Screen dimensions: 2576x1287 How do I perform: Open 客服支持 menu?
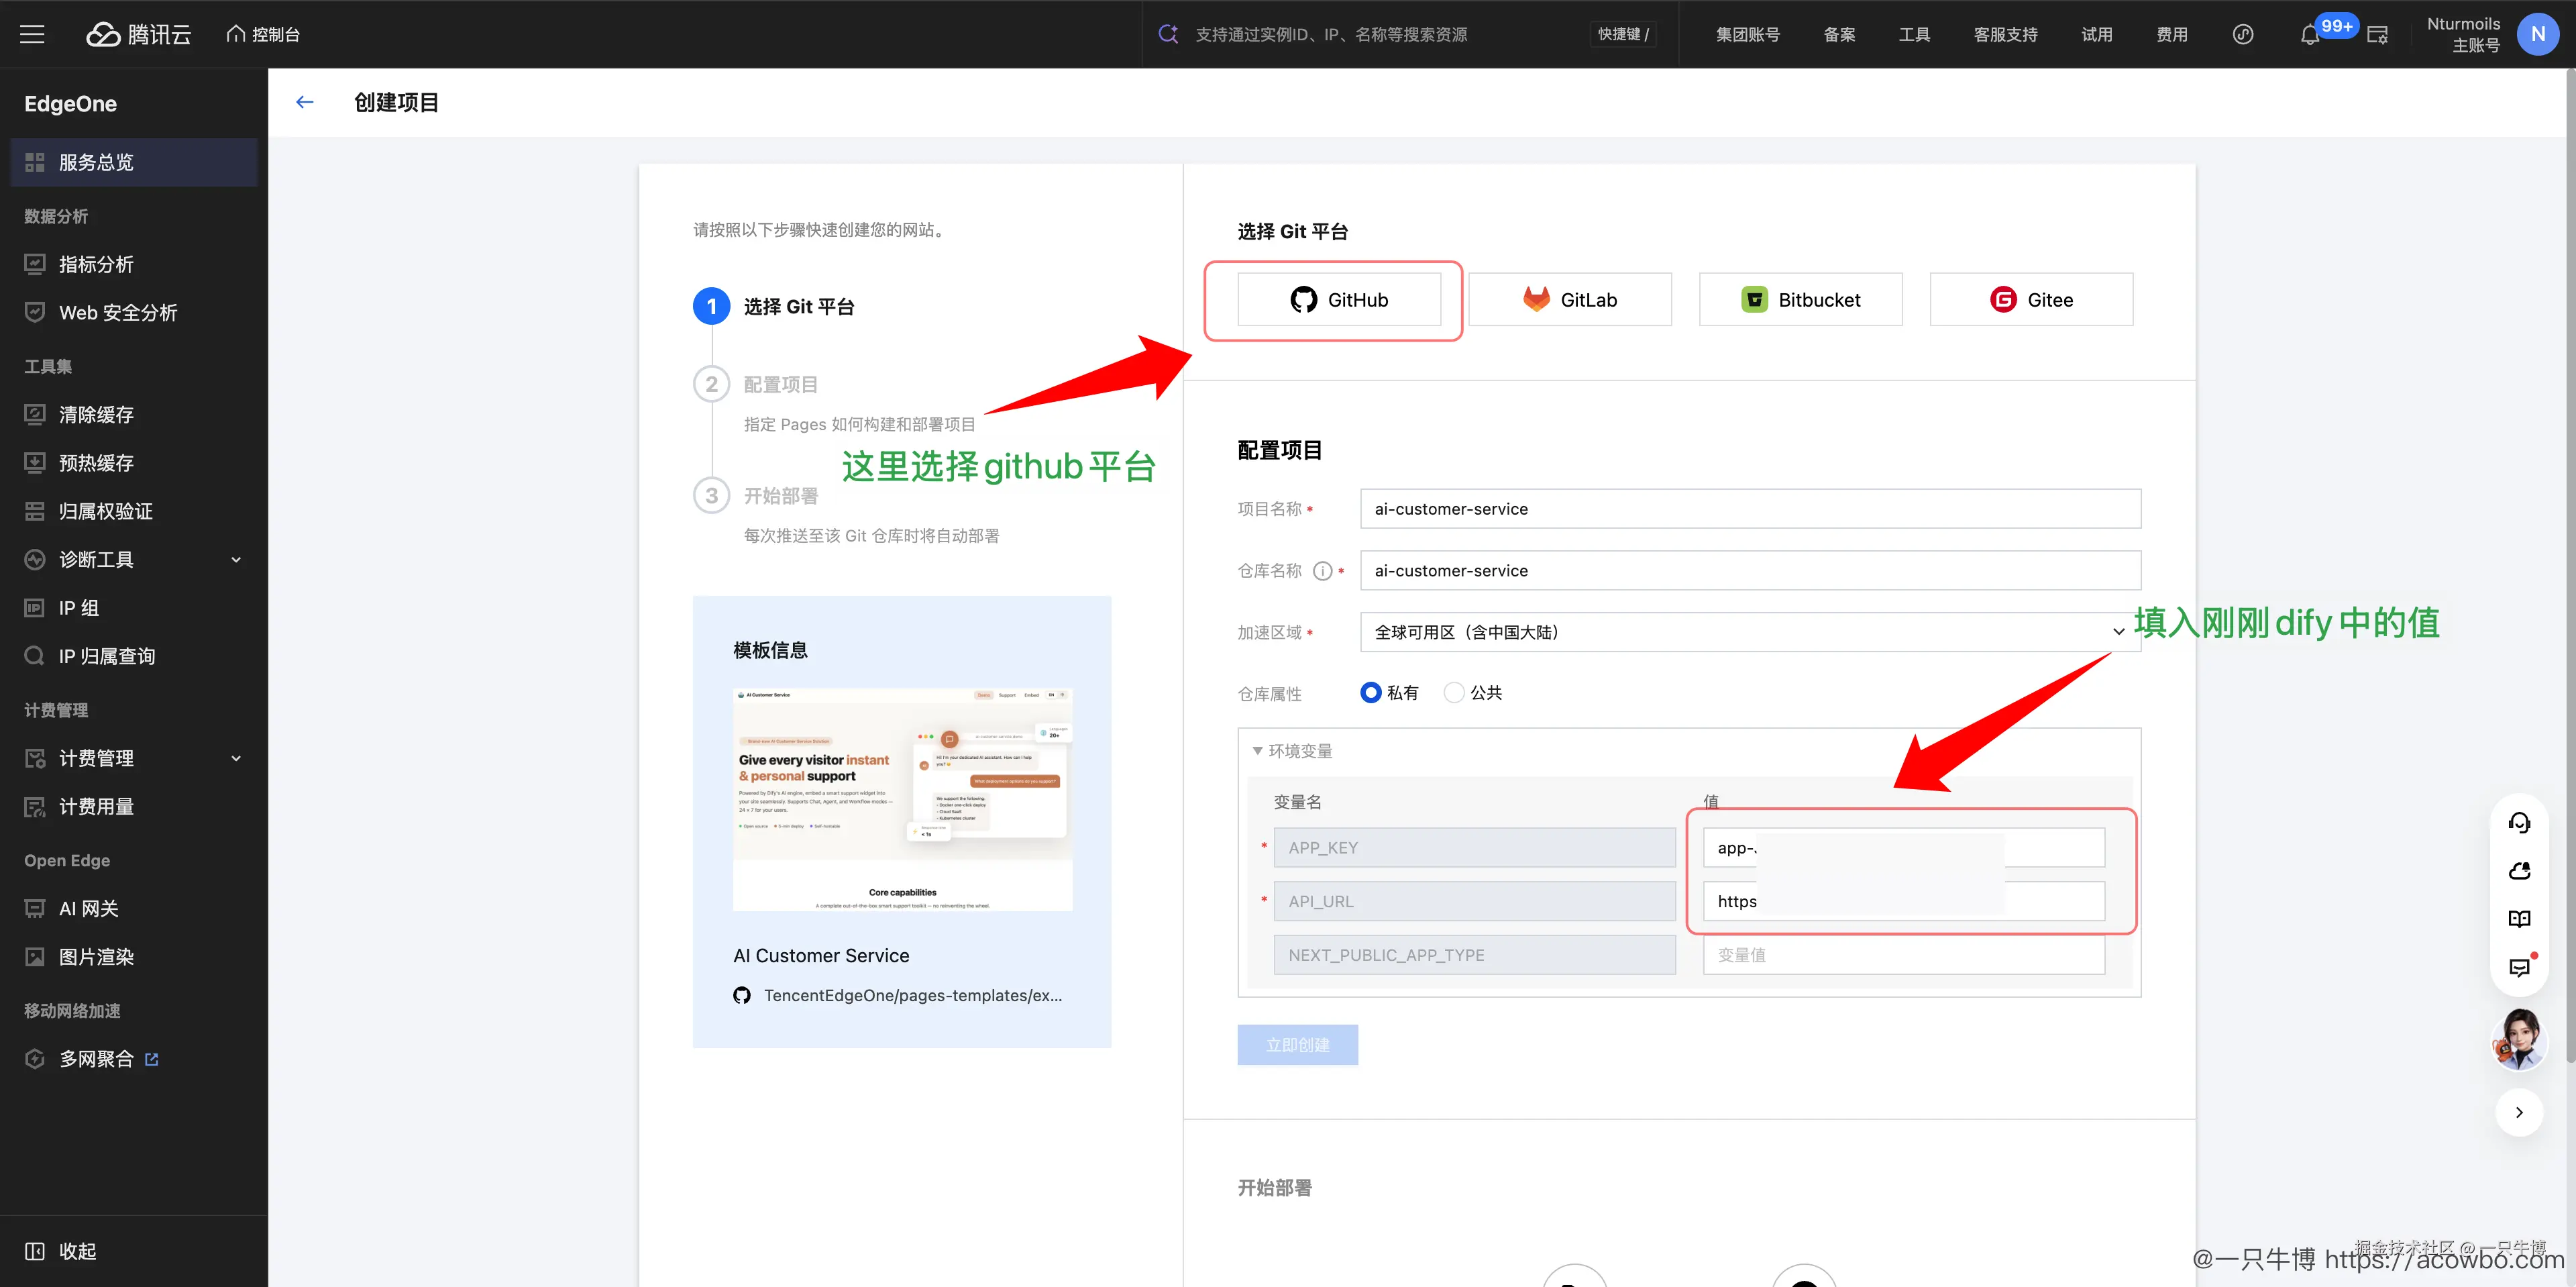pos(2005,34)
